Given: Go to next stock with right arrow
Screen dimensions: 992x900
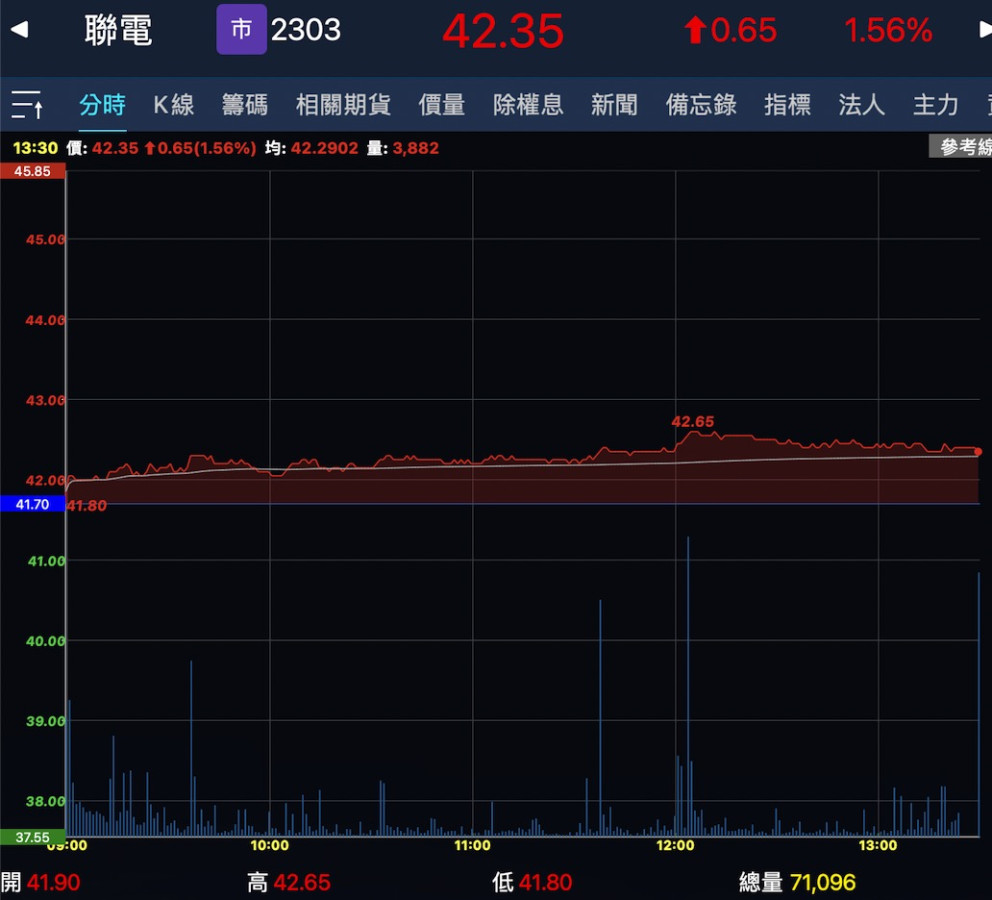Looking at the screenshot, I should tap(984, 30).
